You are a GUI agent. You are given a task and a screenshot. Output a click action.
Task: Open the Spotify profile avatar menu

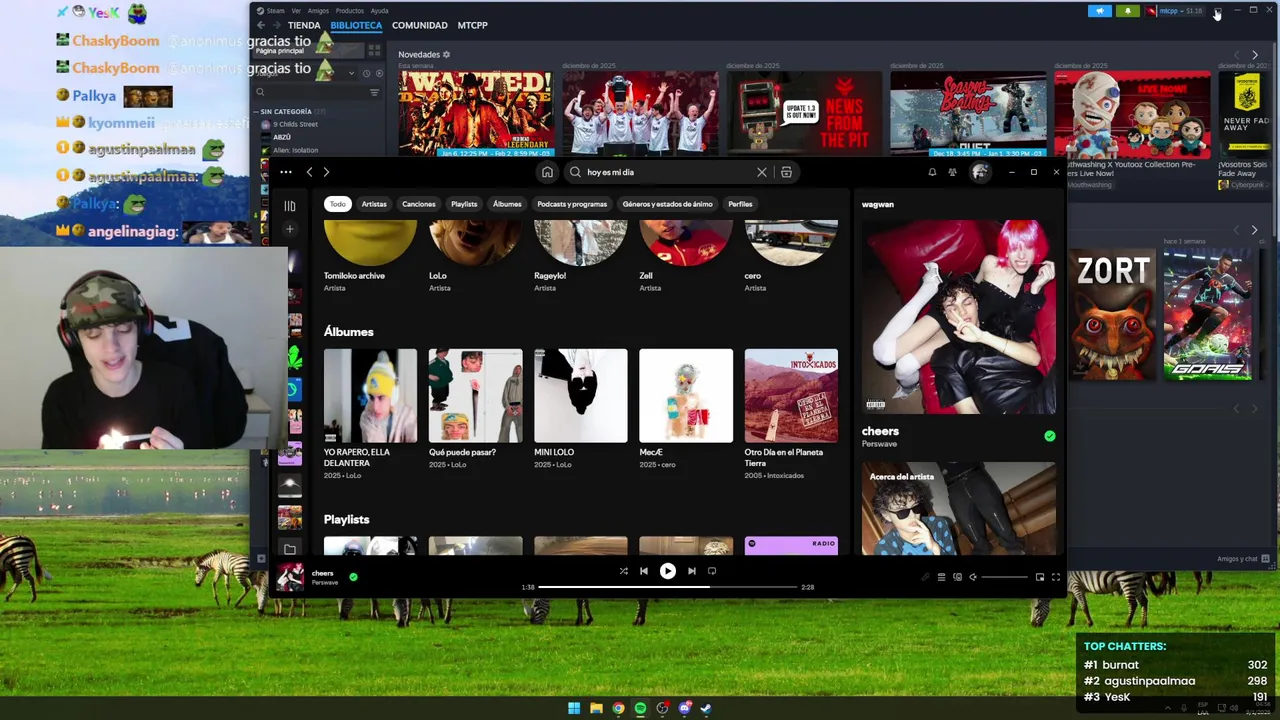[x=980, y=172]
